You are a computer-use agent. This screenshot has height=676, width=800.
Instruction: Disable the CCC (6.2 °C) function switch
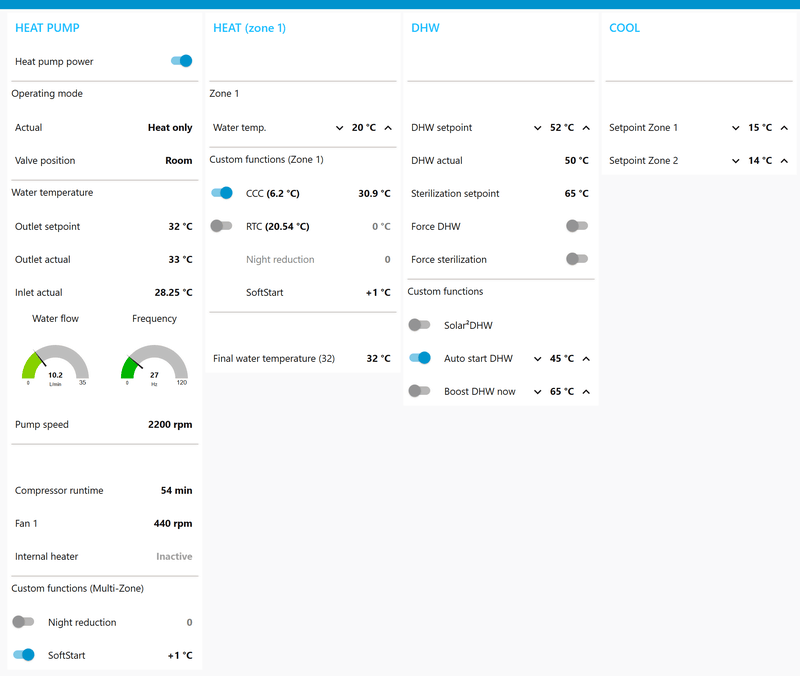[x=221, y=193]
